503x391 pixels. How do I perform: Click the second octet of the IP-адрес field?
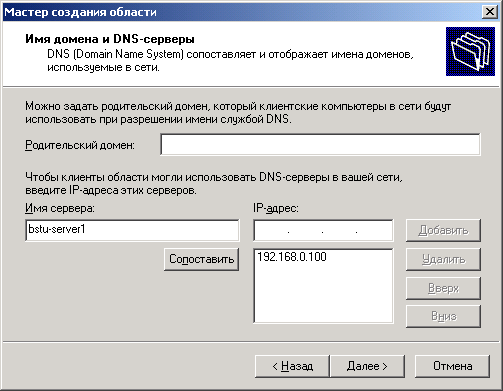pos(305,231)
